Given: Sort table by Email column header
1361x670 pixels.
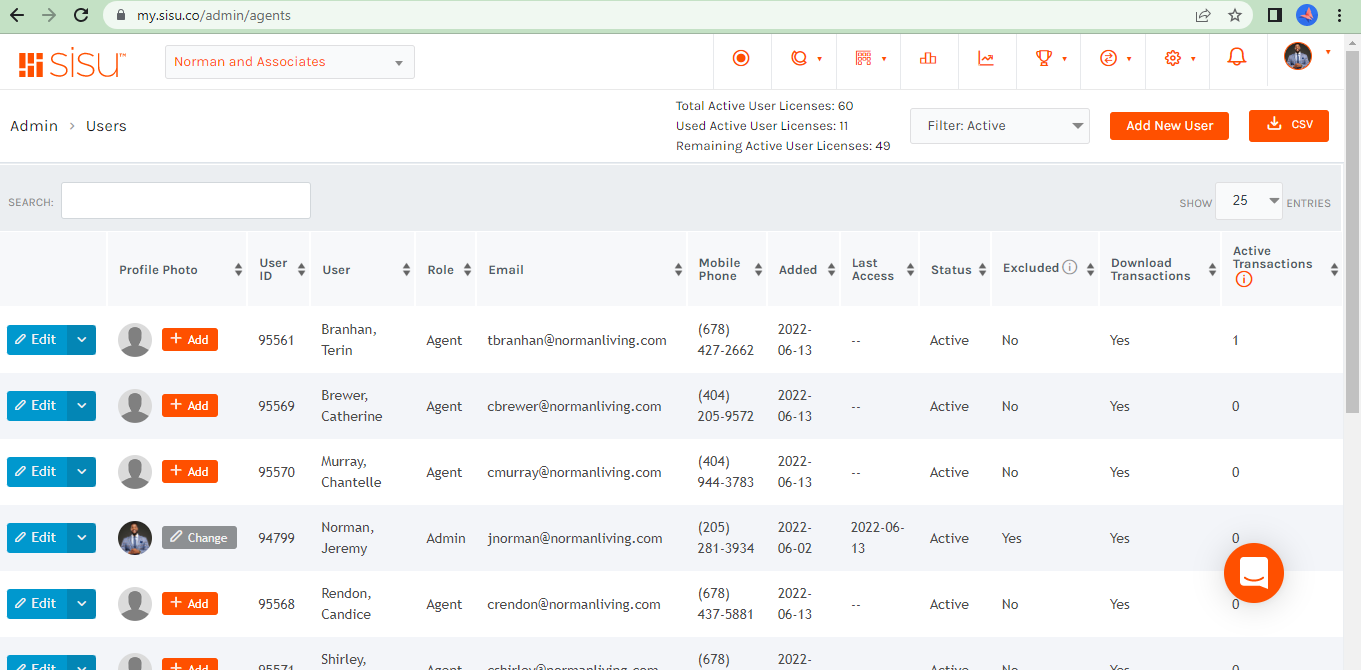Looking at the screenshot, I should (582, 270).
